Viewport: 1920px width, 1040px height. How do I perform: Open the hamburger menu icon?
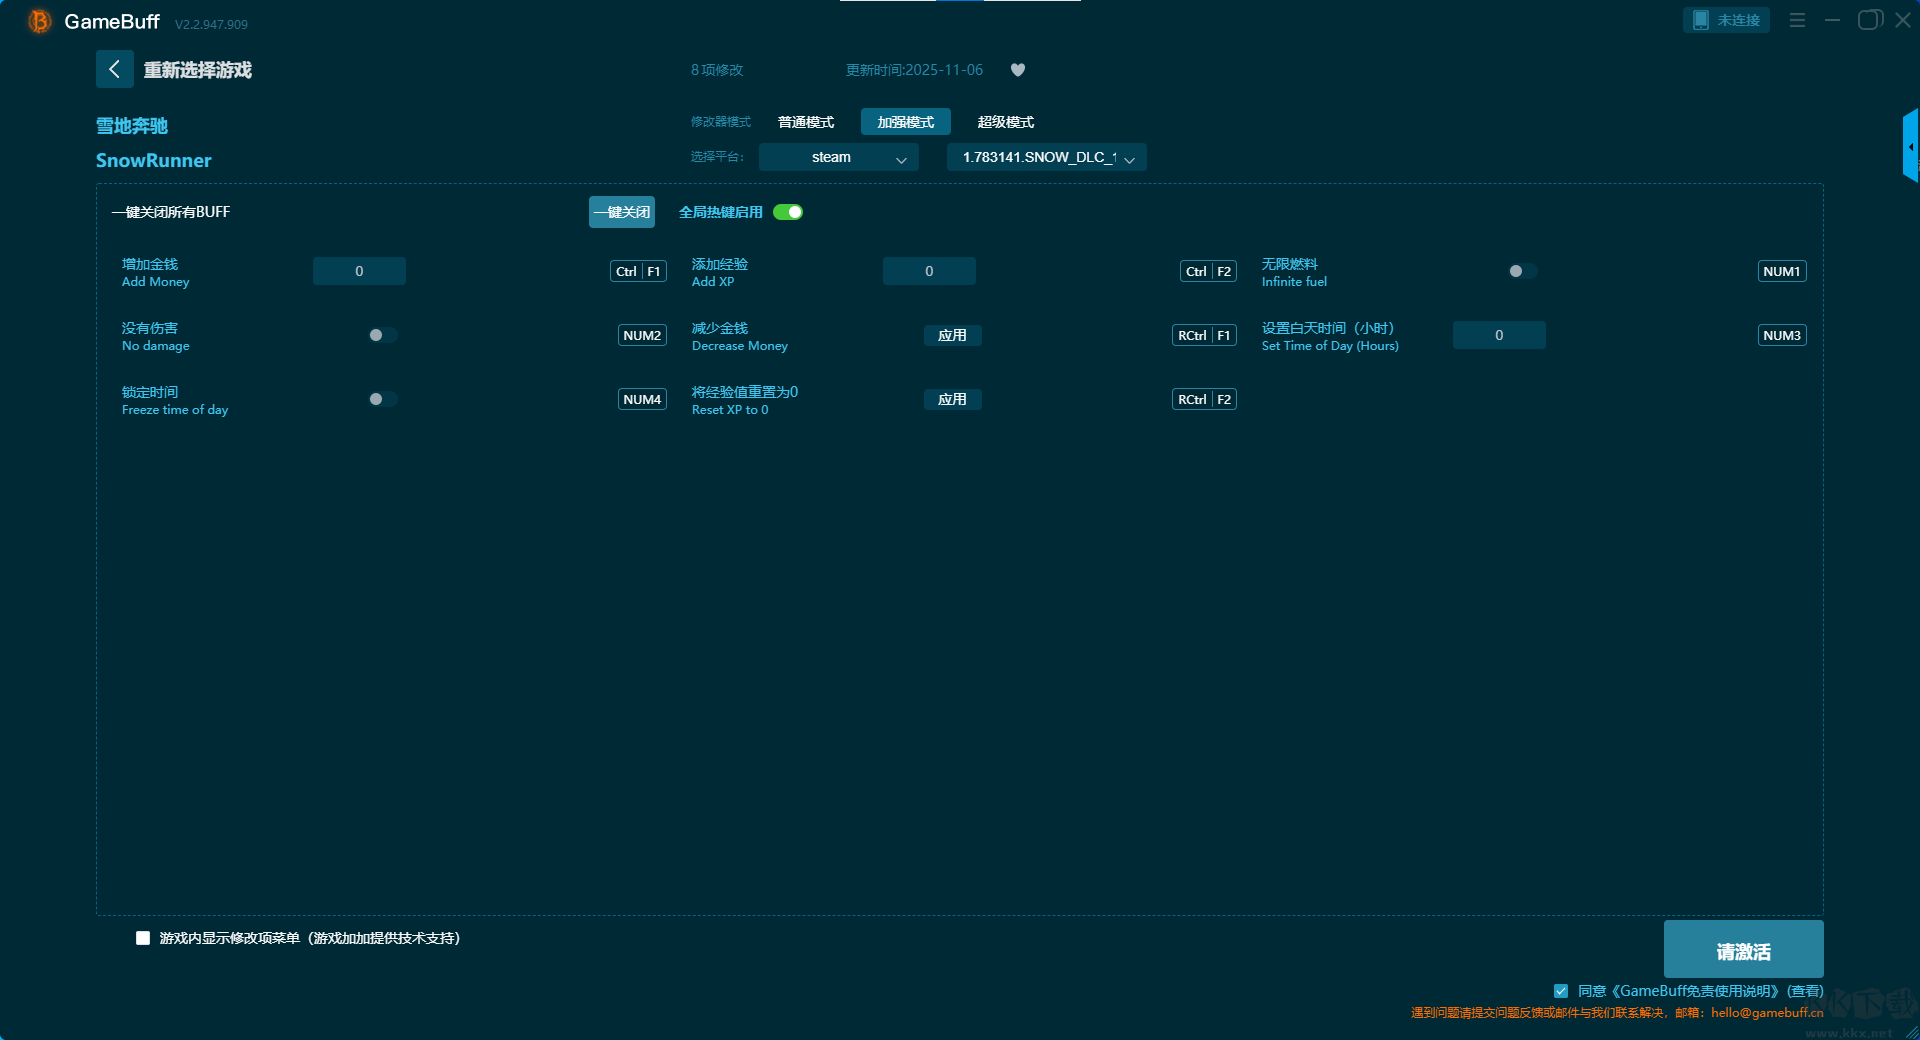(x=1797, y=20)
